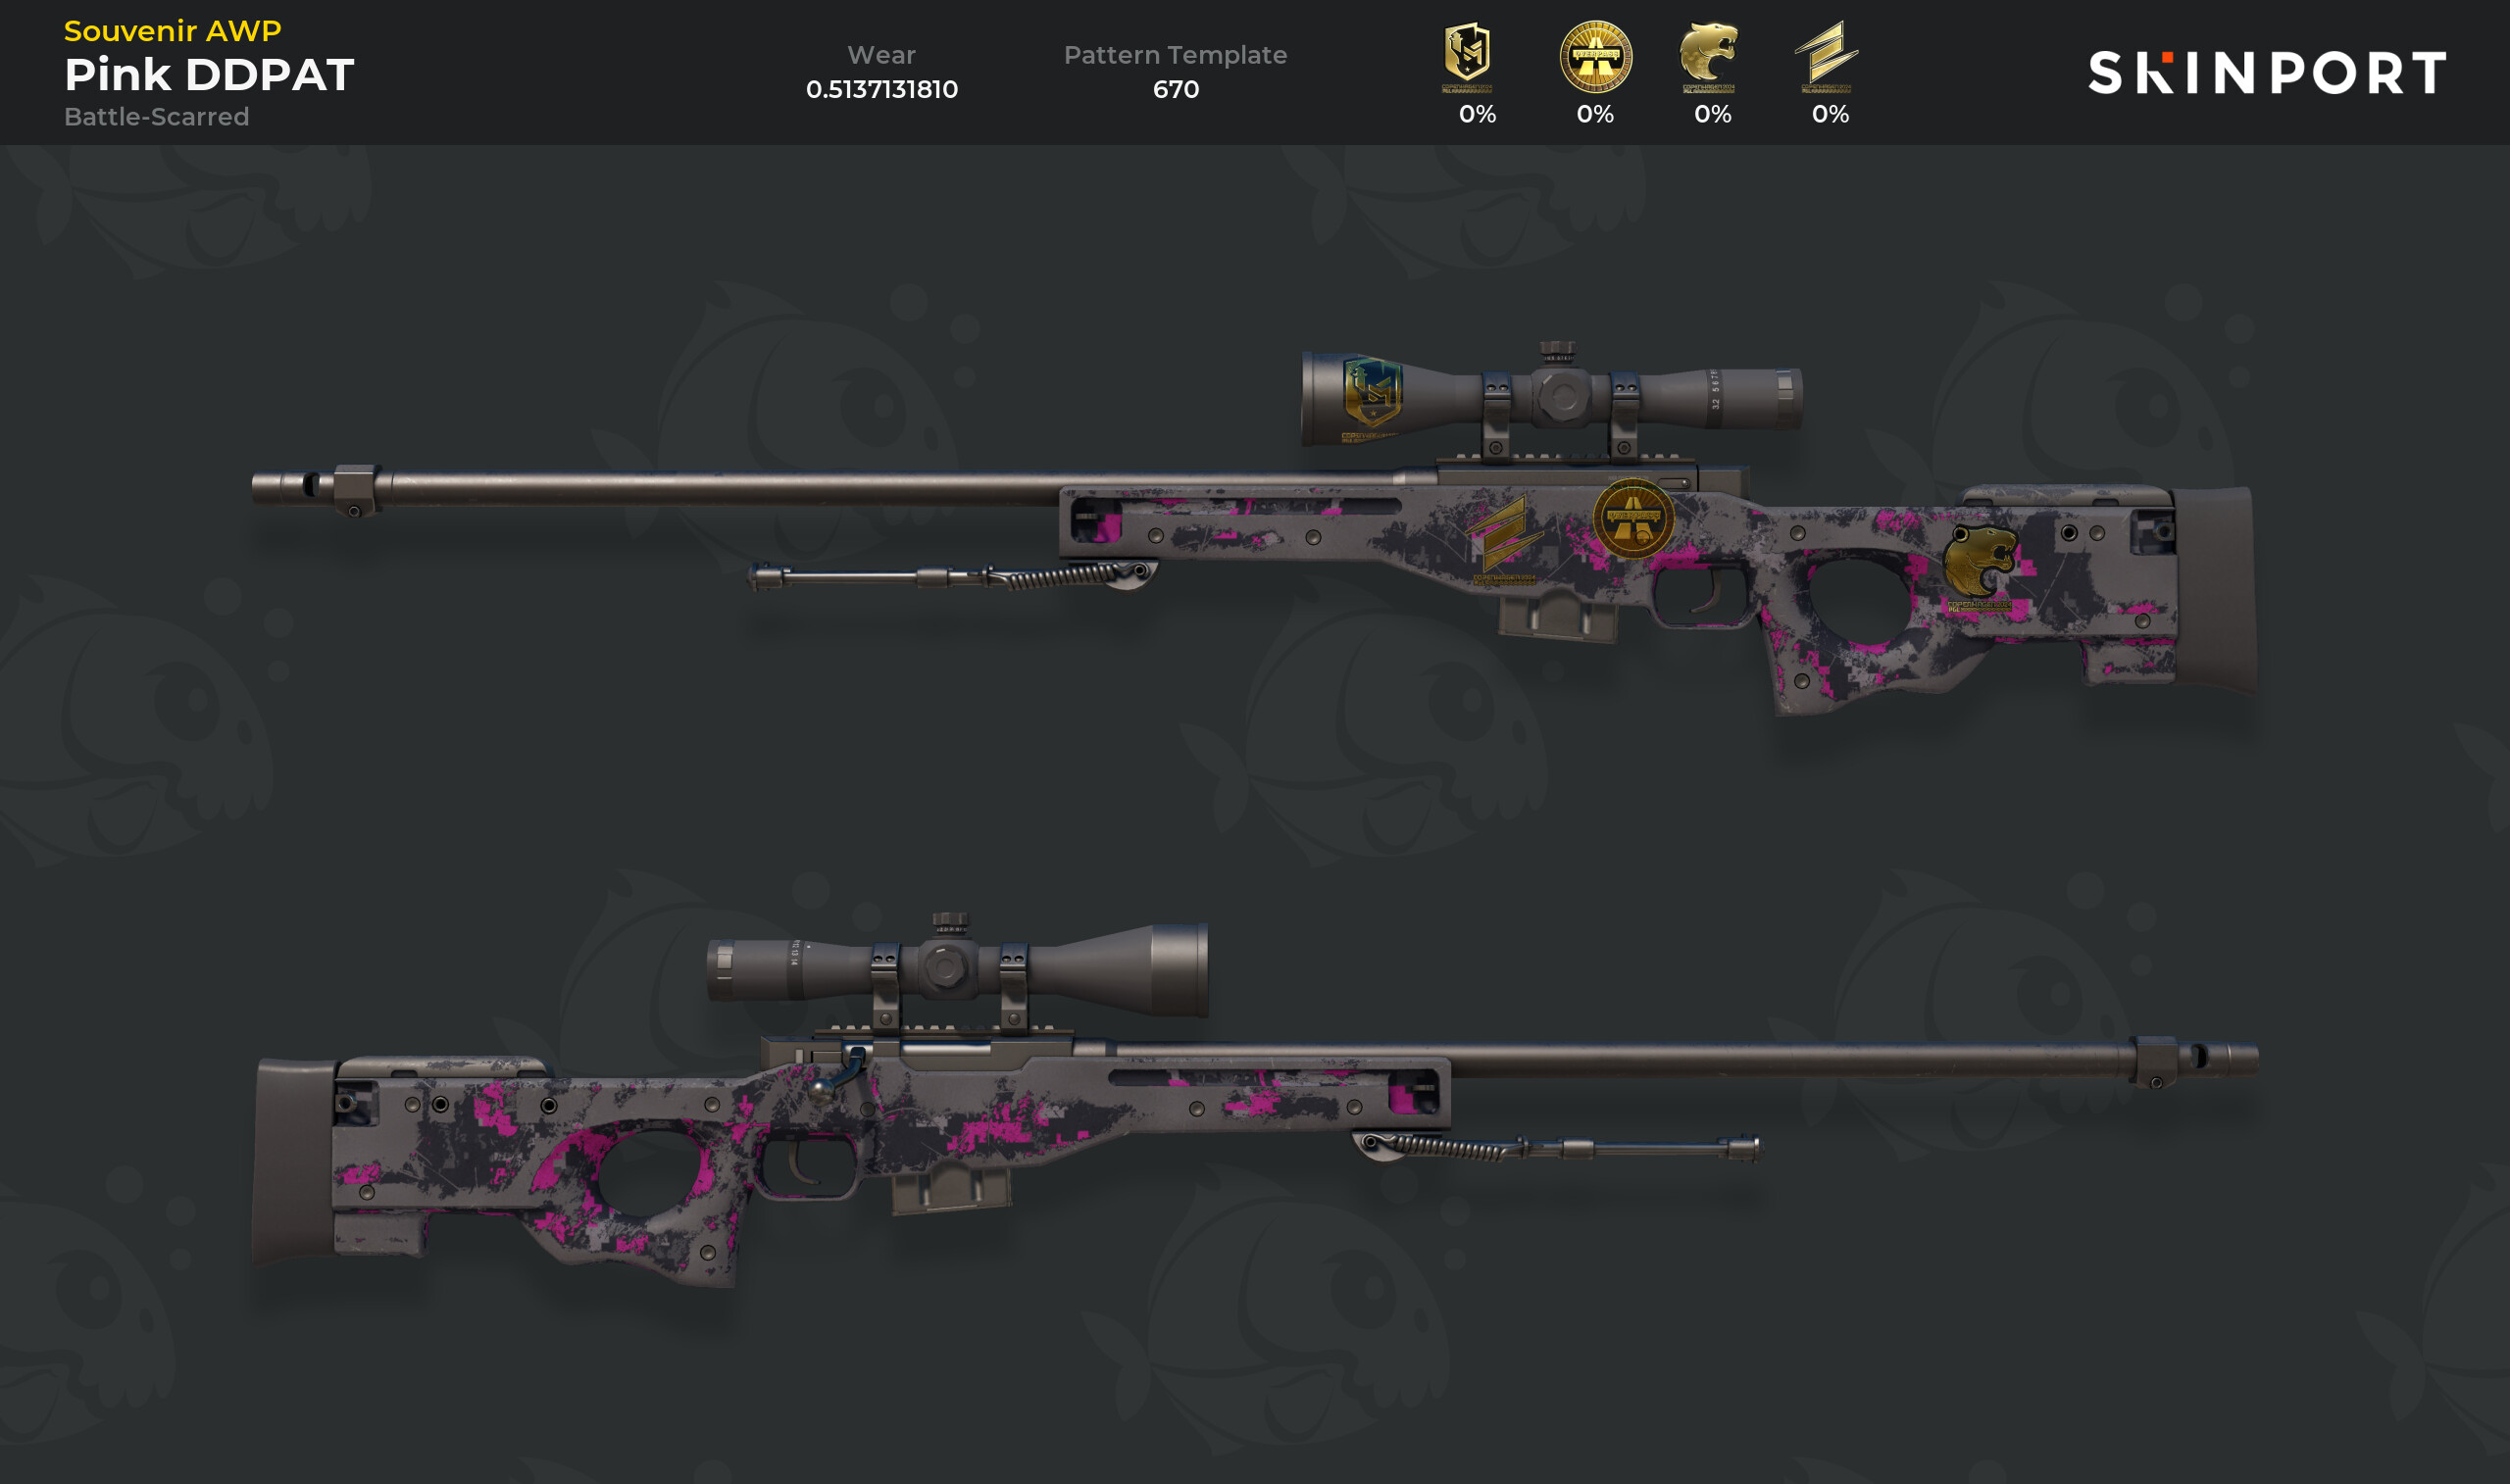Click the muzzle brake of the top rifle
This screenshot has width=2510, height=1484.
pos(316,488)
